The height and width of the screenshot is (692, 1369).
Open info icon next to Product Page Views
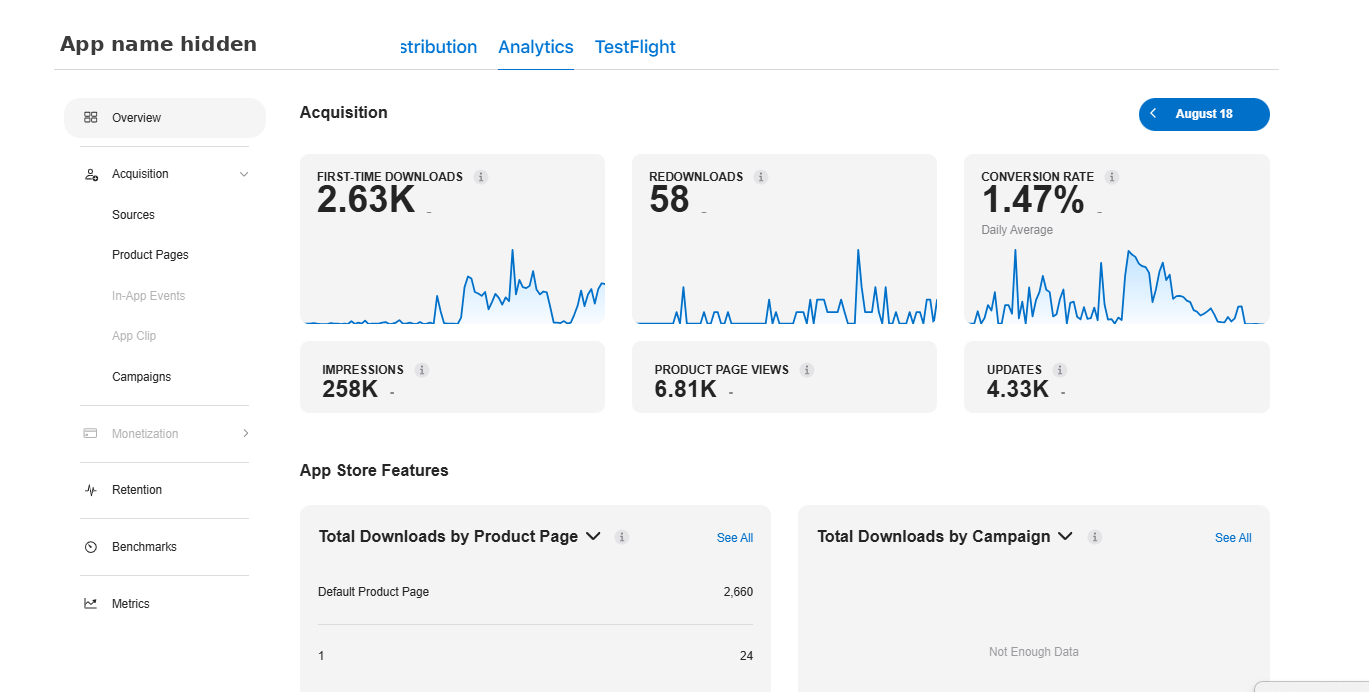tap(807, 370)
